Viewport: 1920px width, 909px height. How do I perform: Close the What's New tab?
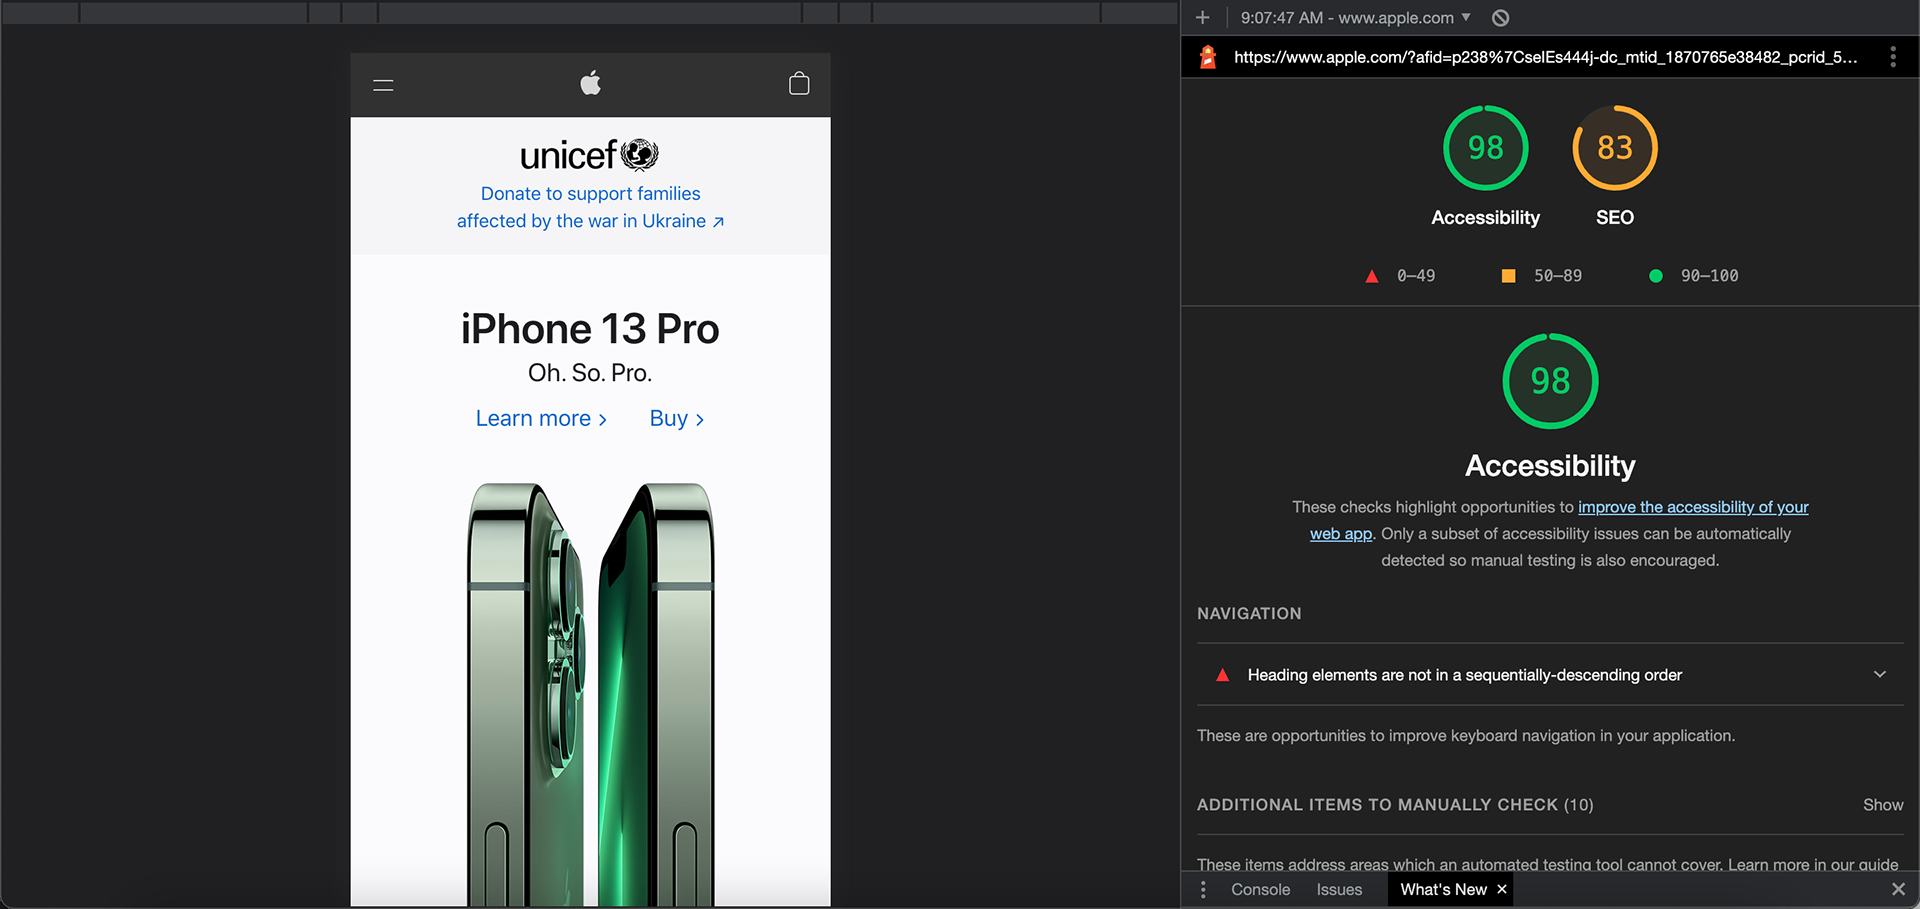tap(1501, 889)
